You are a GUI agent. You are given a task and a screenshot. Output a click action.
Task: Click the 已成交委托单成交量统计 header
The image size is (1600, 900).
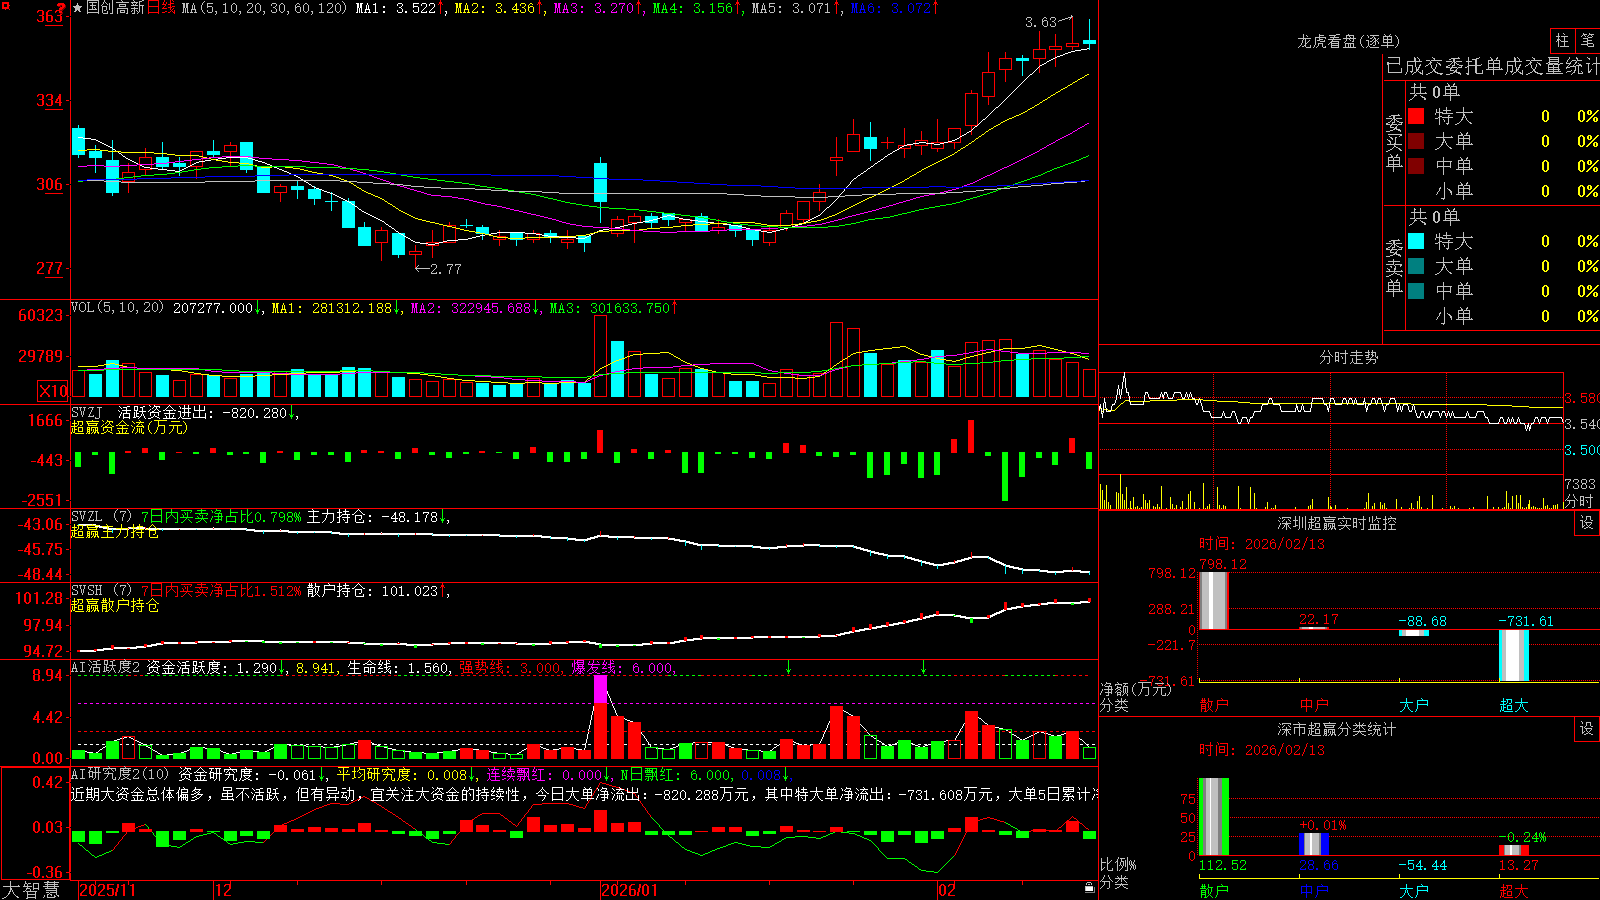click(1492, 67)
